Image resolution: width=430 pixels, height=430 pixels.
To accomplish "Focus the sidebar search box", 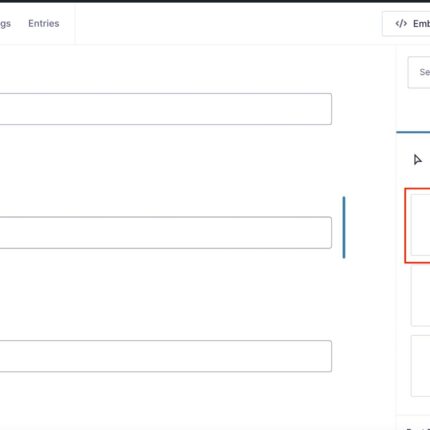I will tap(419, 72).
